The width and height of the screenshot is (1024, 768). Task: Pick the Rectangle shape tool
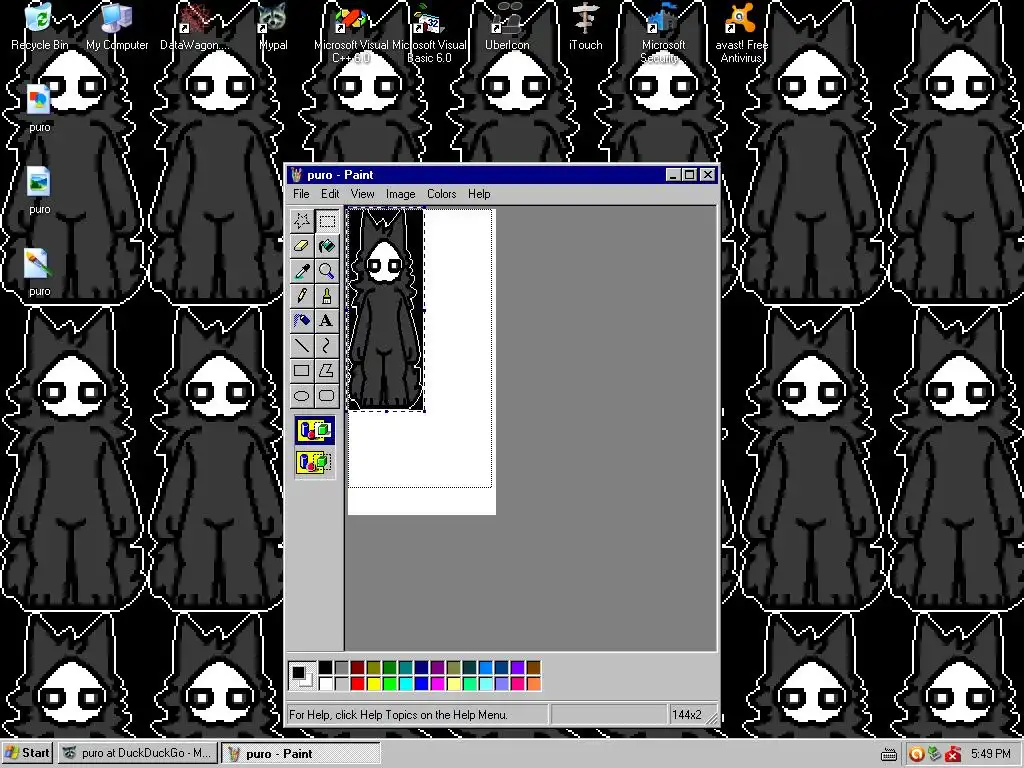[x=302, y=370]
